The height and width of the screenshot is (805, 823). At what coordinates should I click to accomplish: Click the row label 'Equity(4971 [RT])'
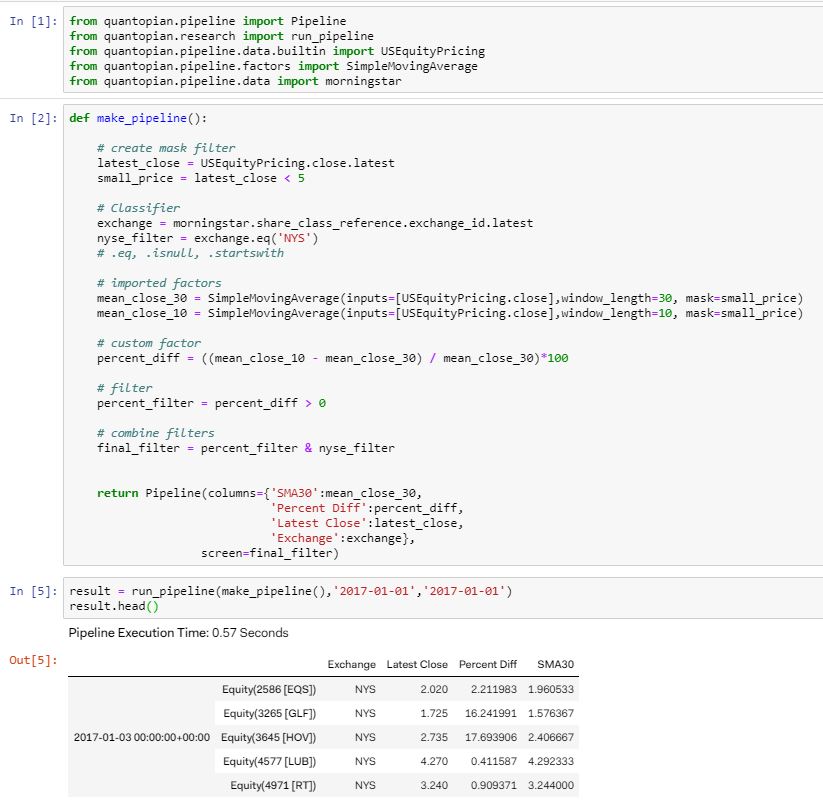point(273,786)
